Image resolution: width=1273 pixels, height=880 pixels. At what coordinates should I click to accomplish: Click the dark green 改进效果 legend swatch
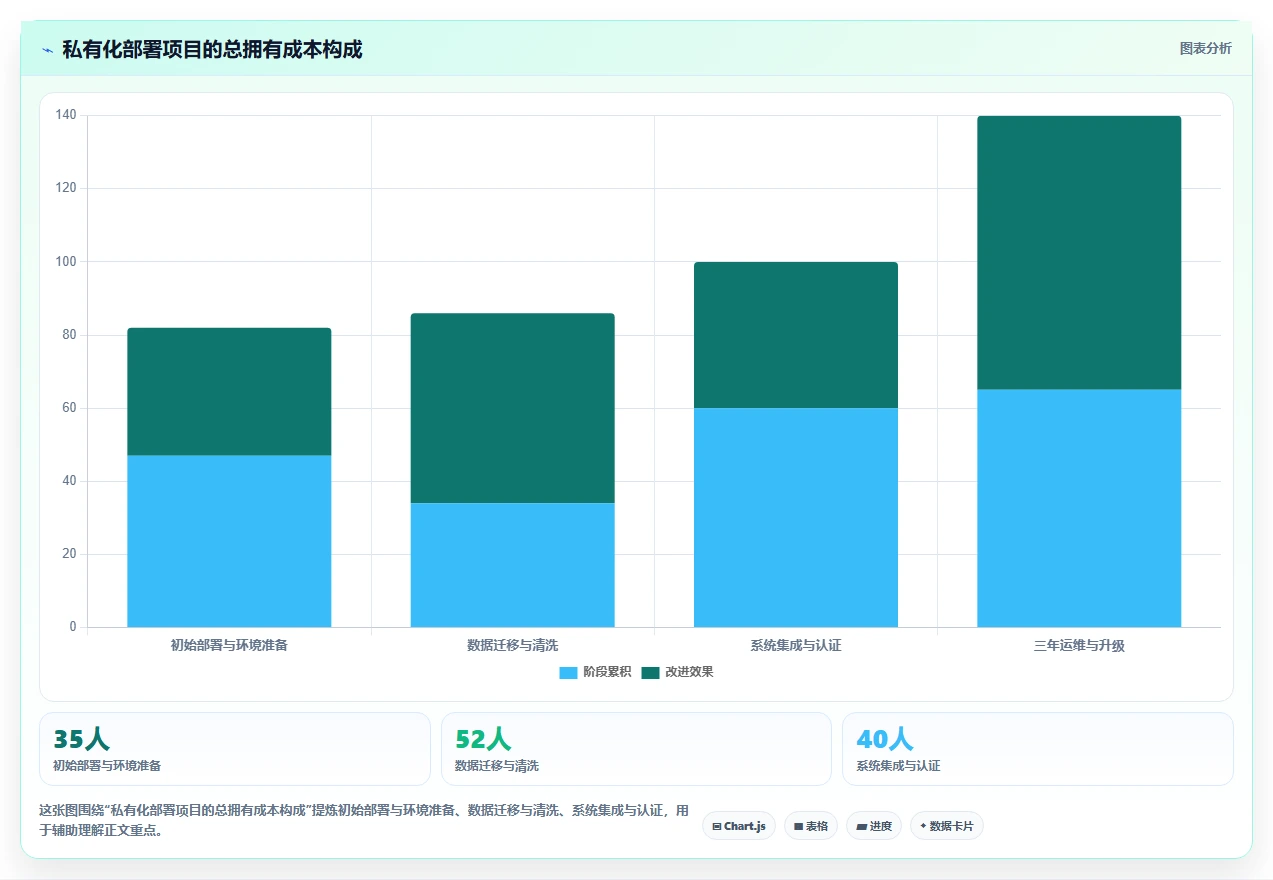coord(650,672)
